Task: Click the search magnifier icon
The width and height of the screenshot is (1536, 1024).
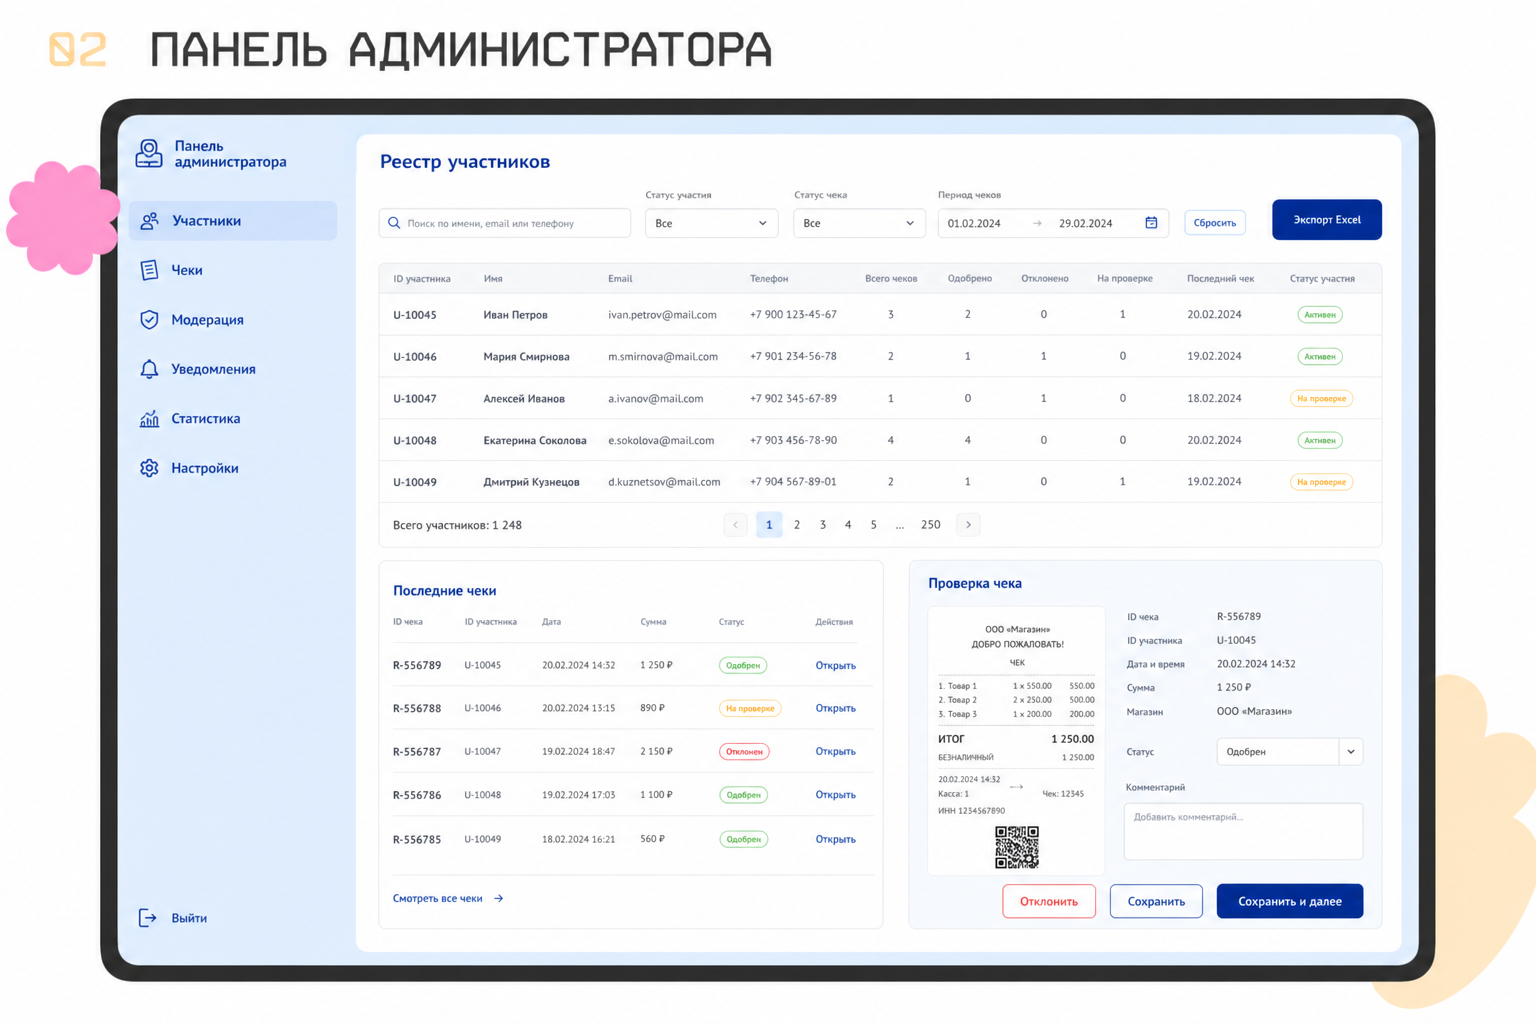Action: click(394, 223)
